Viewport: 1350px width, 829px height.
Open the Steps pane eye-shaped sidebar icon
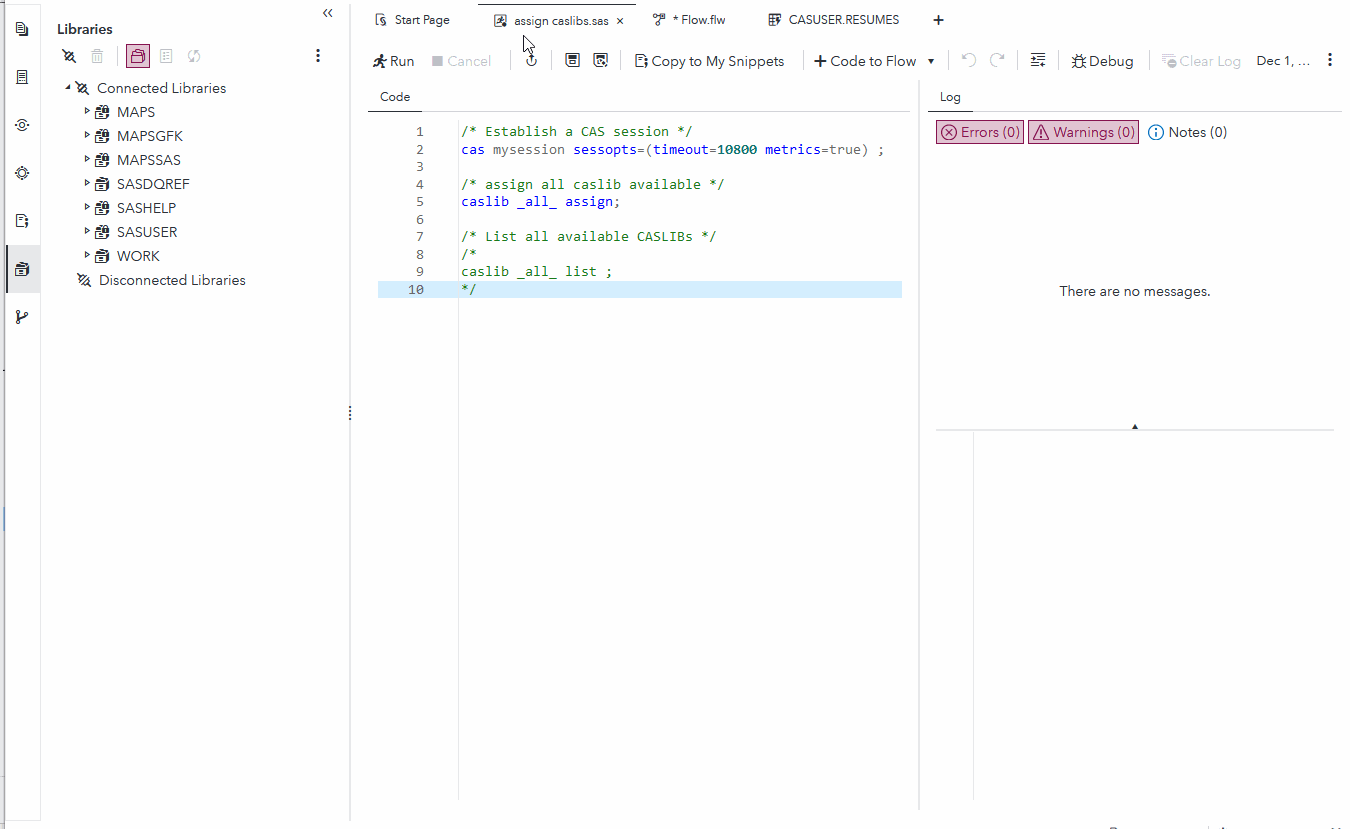[22, 125]
